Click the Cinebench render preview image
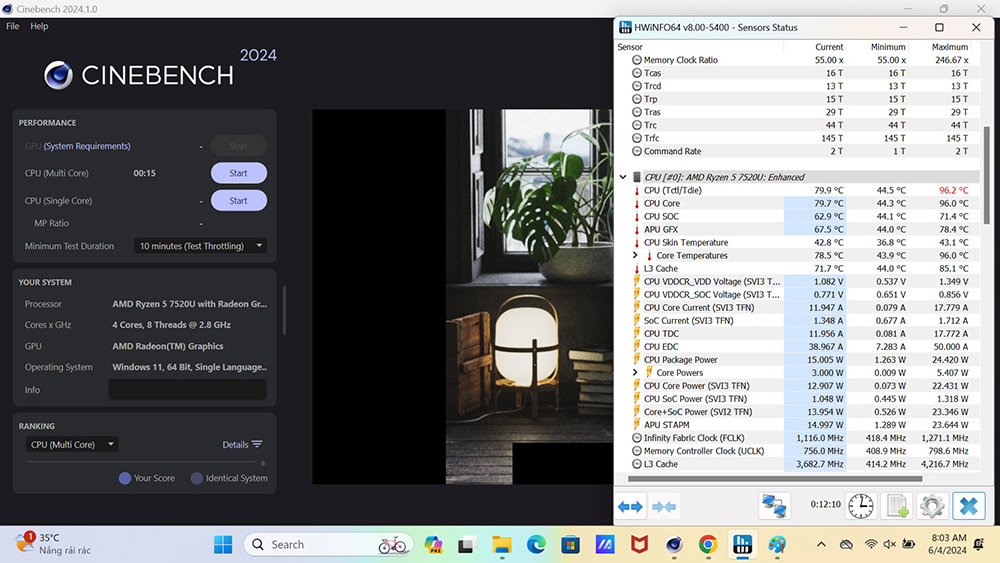Image resolution: width=1000 pixels, height=563 pixels. click(x=462, y=296)
